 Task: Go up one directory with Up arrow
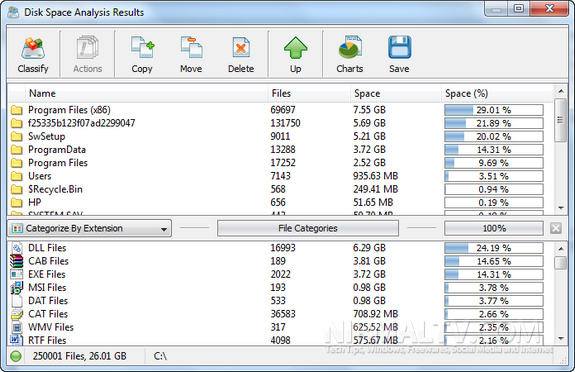point(296,48)
